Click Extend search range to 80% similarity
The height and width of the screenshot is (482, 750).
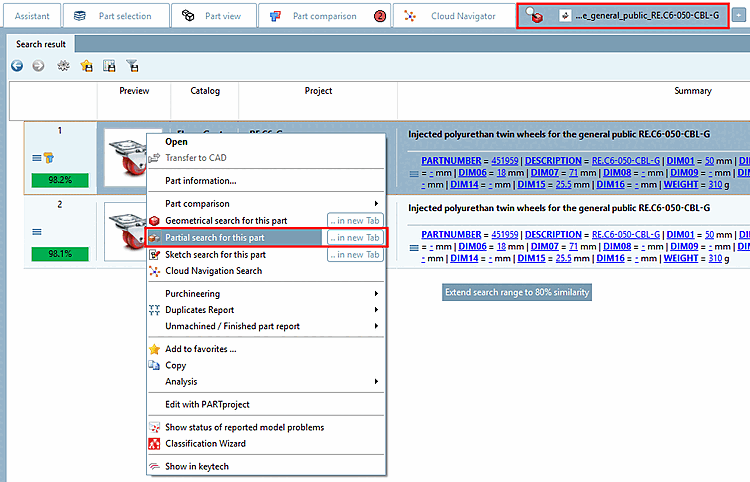[x=517, y=292]
